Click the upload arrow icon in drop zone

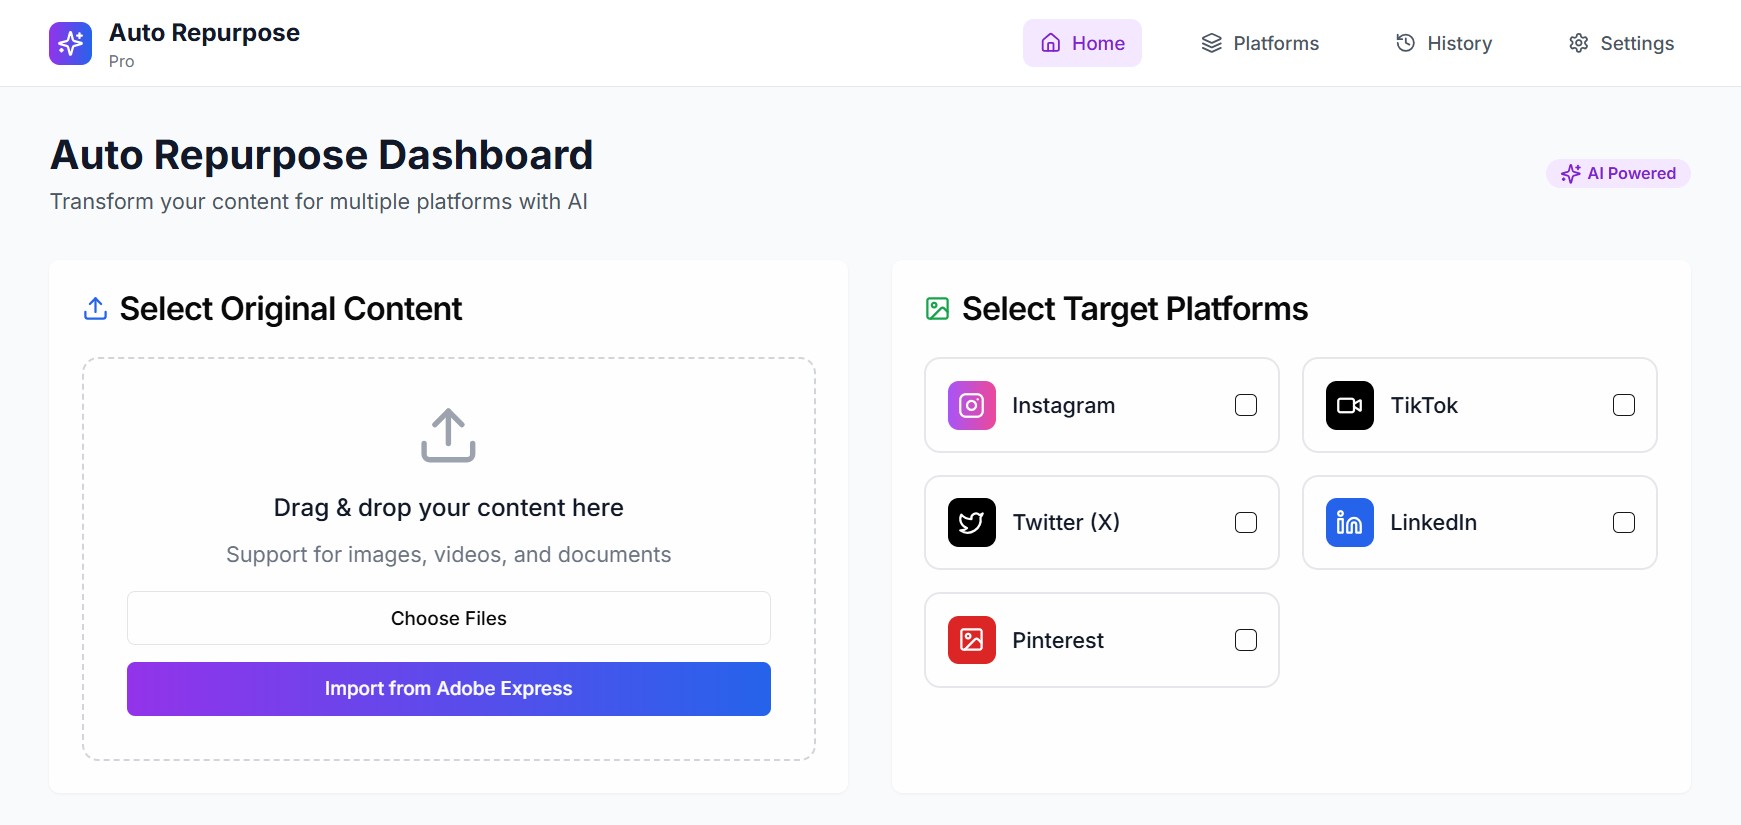click(448, 435)
